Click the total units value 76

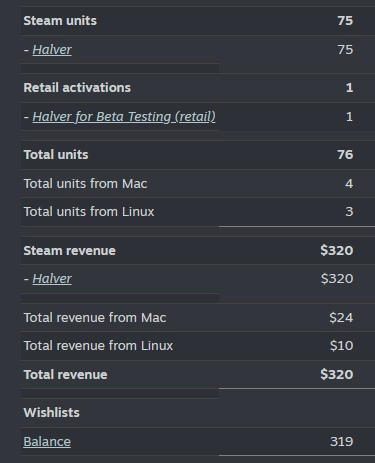tap(345, 155)
